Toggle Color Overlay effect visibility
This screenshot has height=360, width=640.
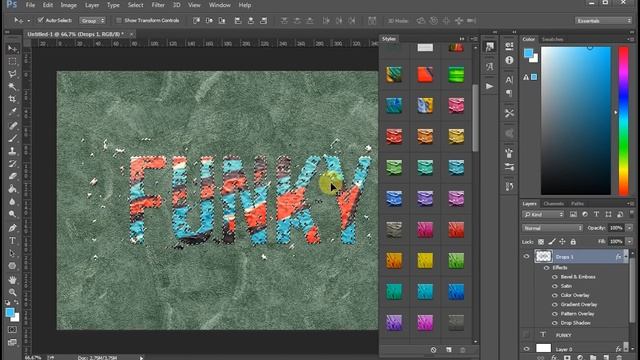coord(555,295)
